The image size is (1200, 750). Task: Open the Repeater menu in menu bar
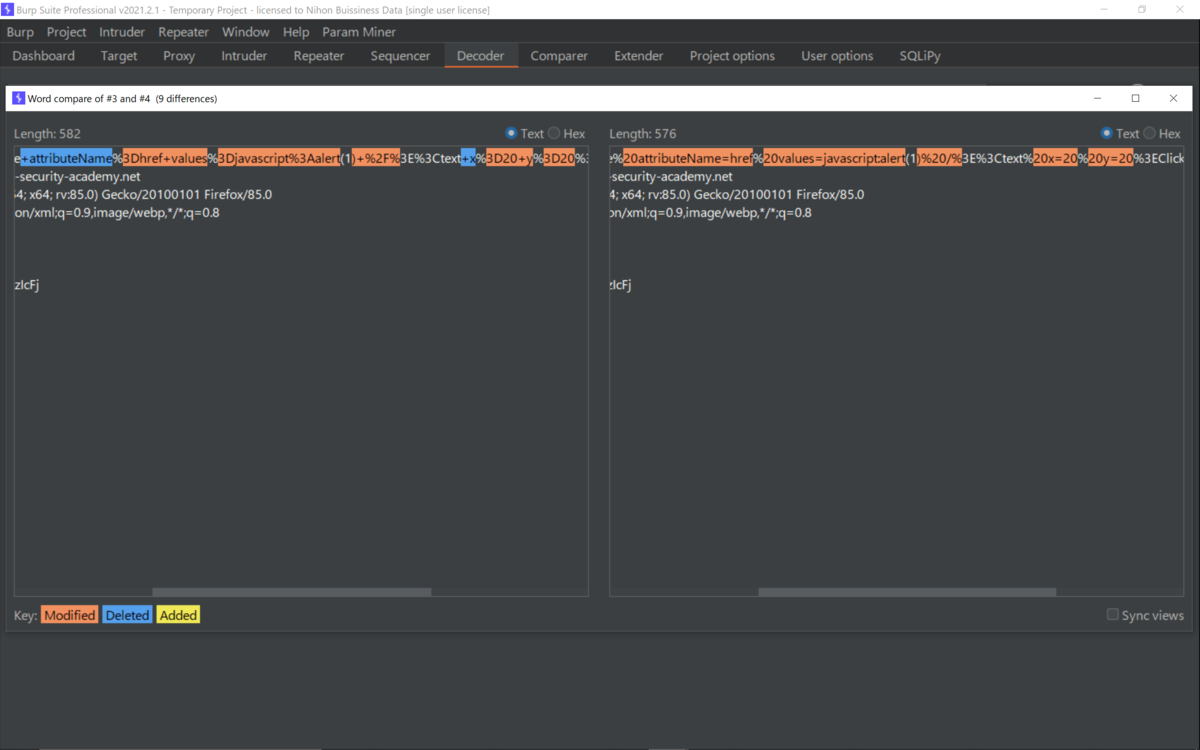tap(184, 32)
